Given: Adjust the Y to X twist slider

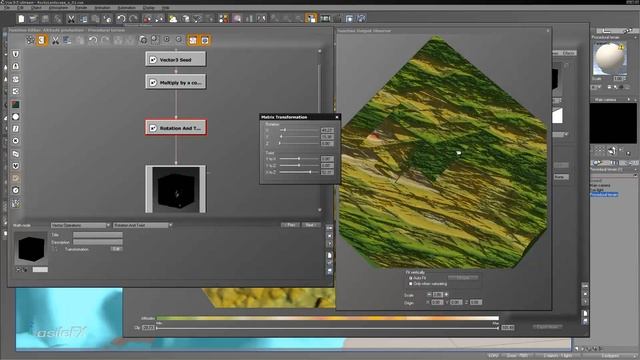Looking at the screenshot, I should pyautogui.click(x=299, y=158).
